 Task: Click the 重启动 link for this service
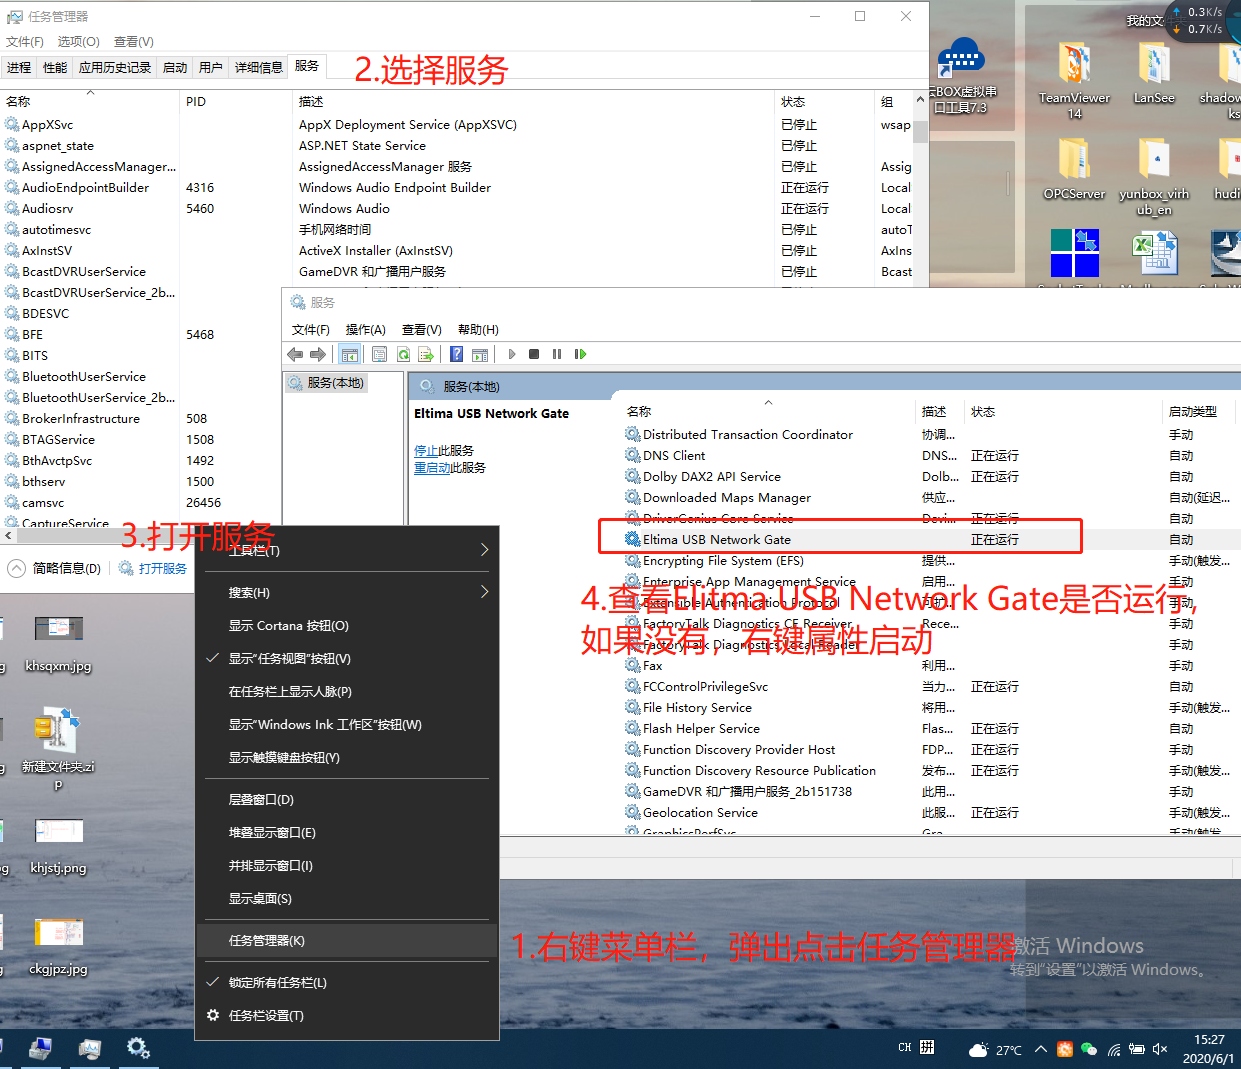(x=432, y=468)
